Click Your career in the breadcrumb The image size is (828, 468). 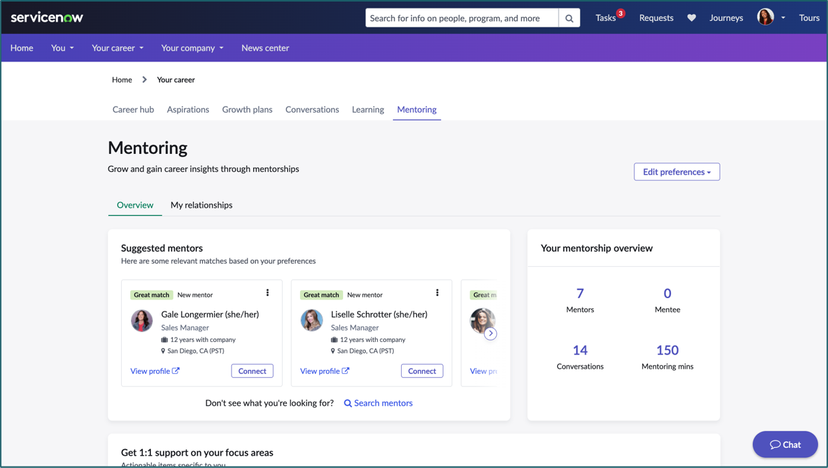pos(176,80)
